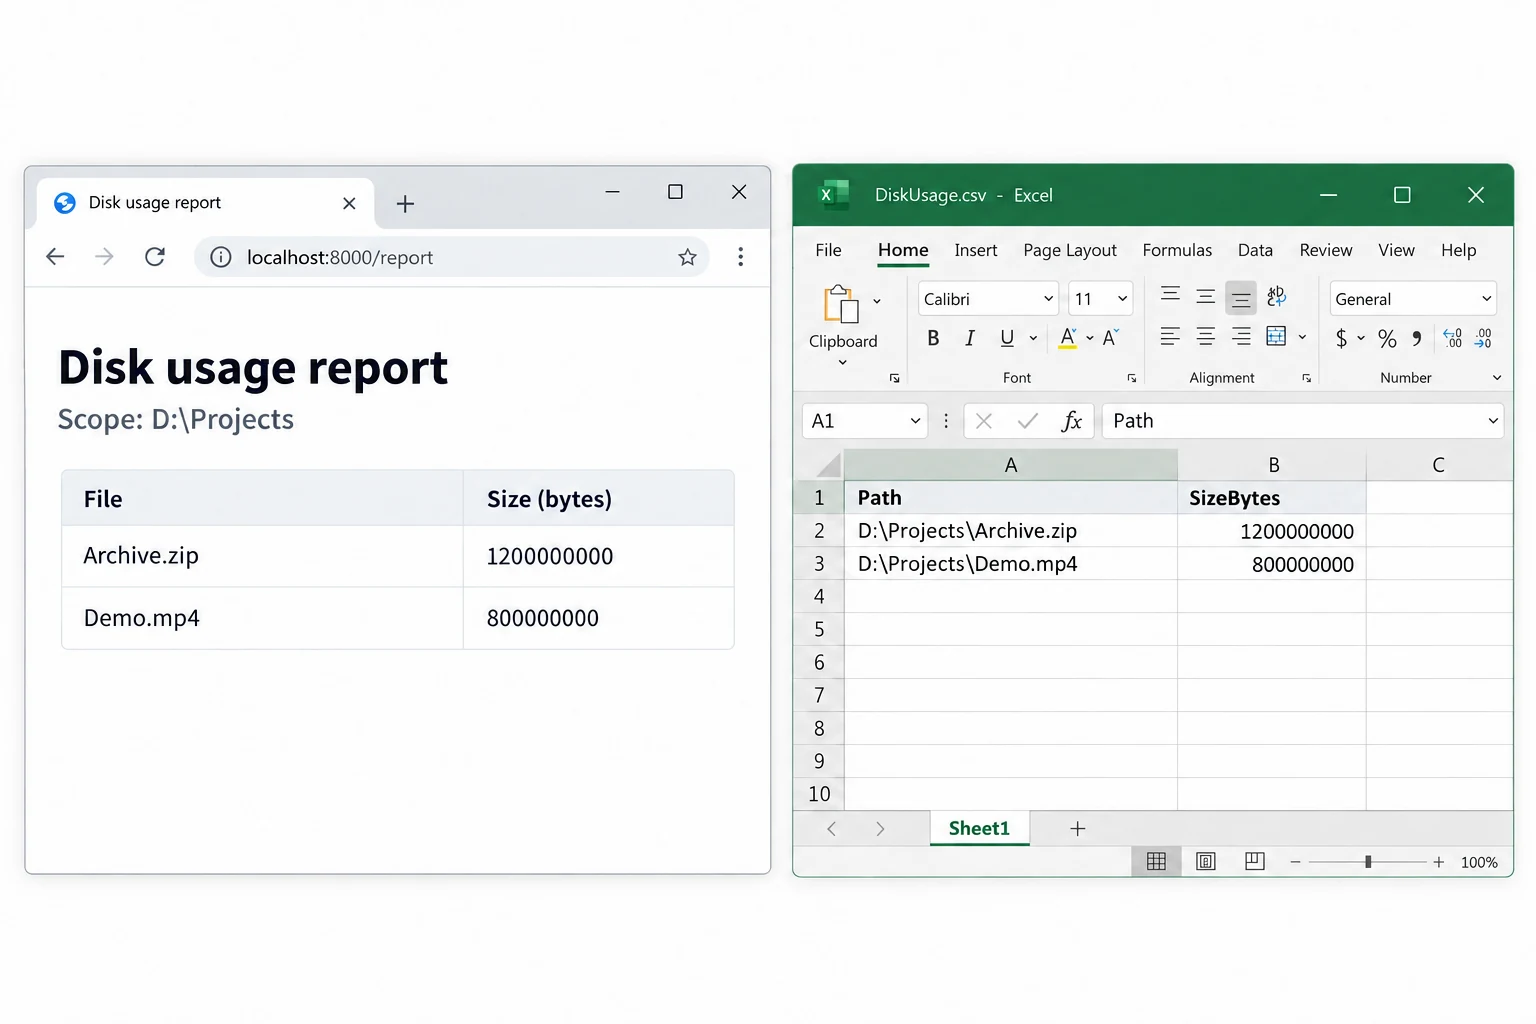This screenshot has height=1024, width=1536.
Task: Close the Disk usage report browser tab
Action: [x=349, y=203]
